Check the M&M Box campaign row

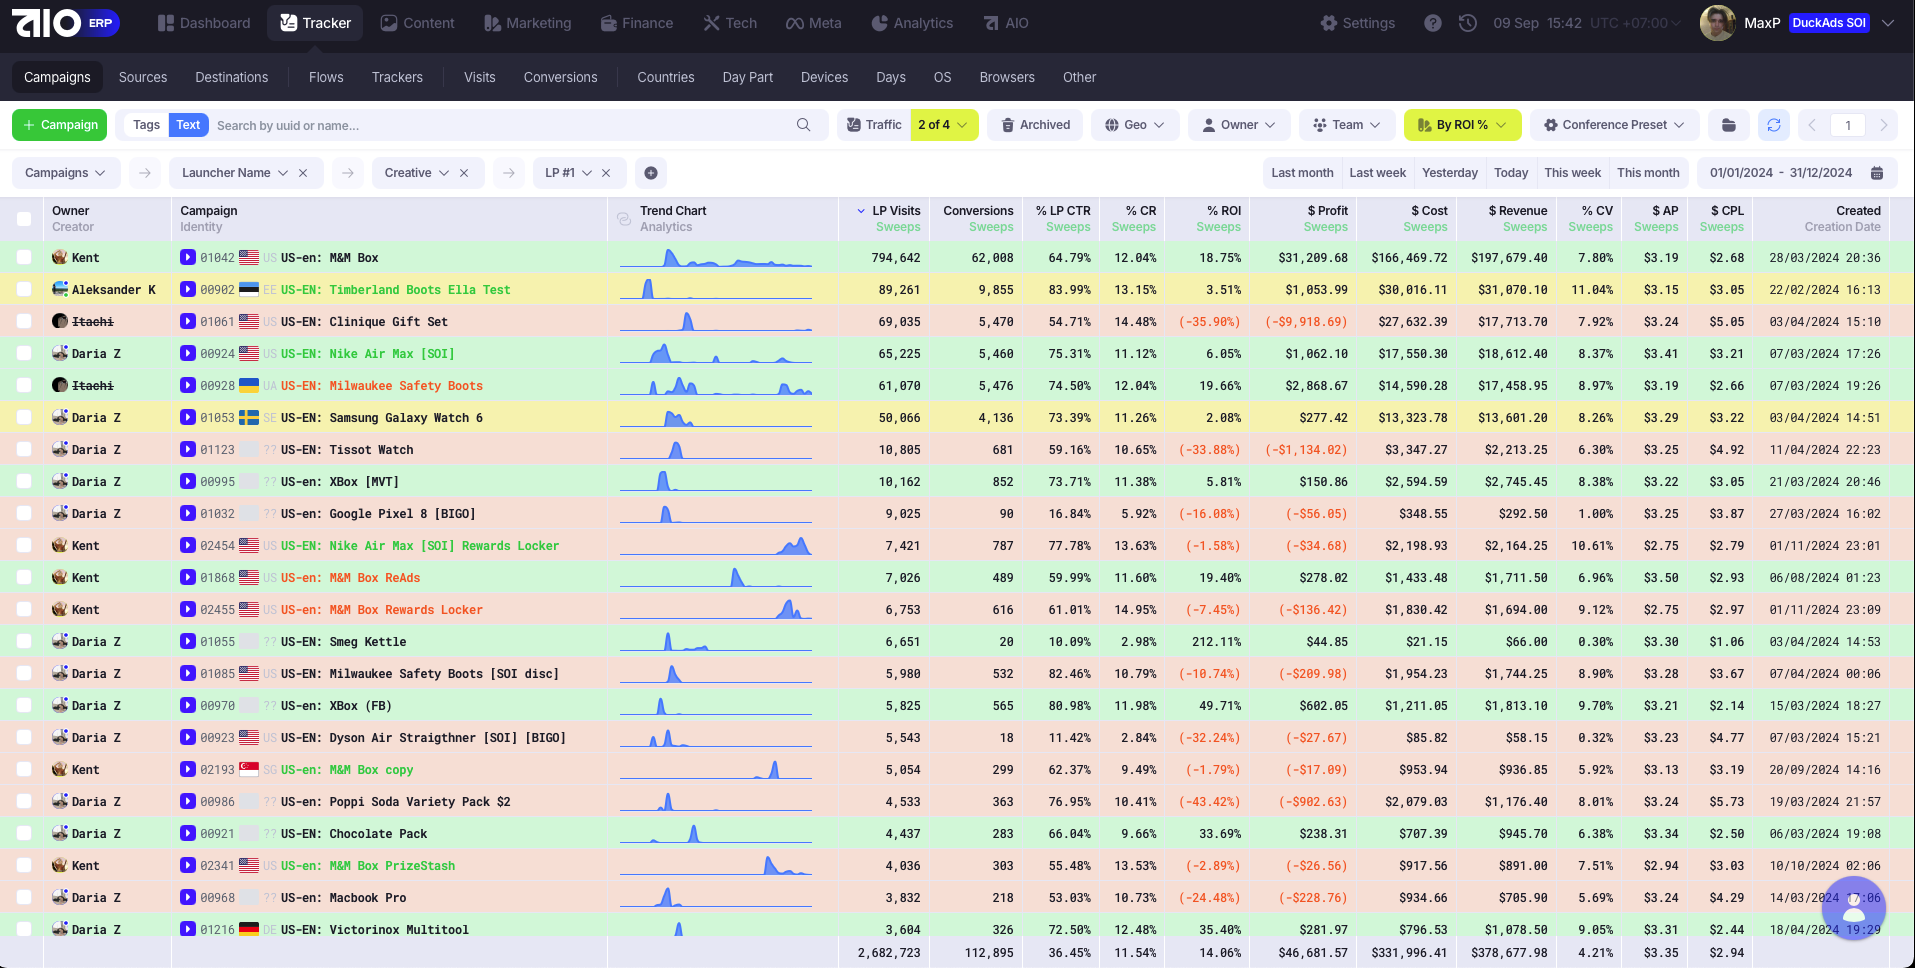point(24,257)
